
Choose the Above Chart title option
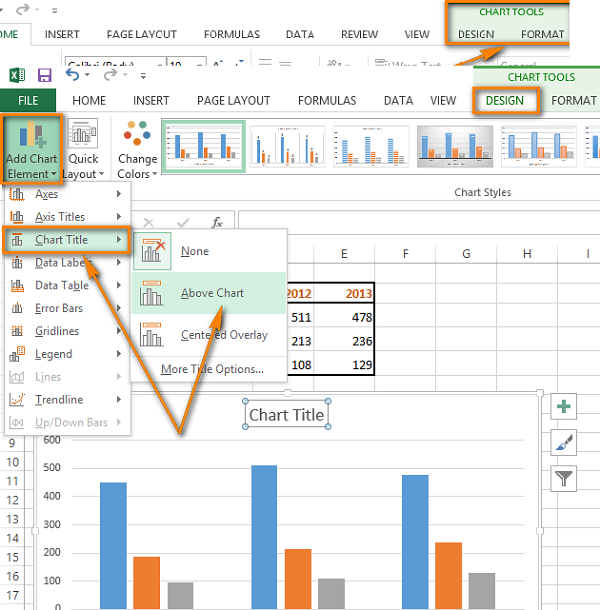point(212,293)
